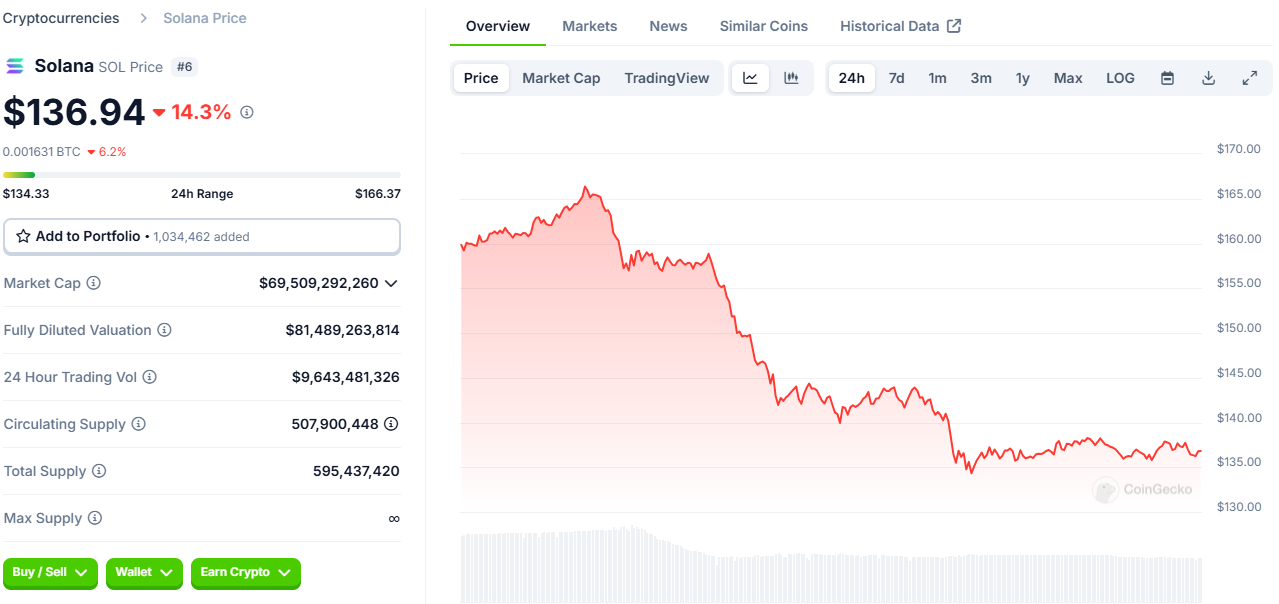Open the Earn Crypto dropdown
1279x604 pixels.
(245, 572)
